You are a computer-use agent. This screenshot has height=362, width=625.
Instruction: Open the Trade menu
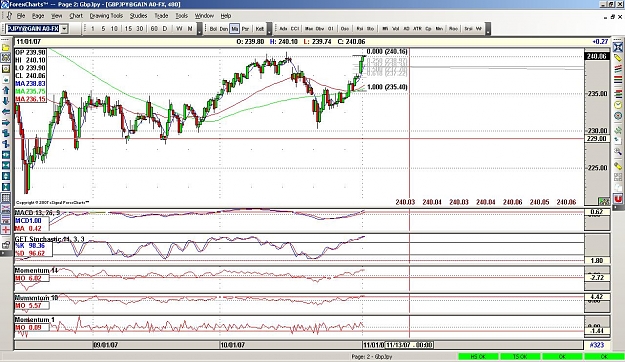161,16
